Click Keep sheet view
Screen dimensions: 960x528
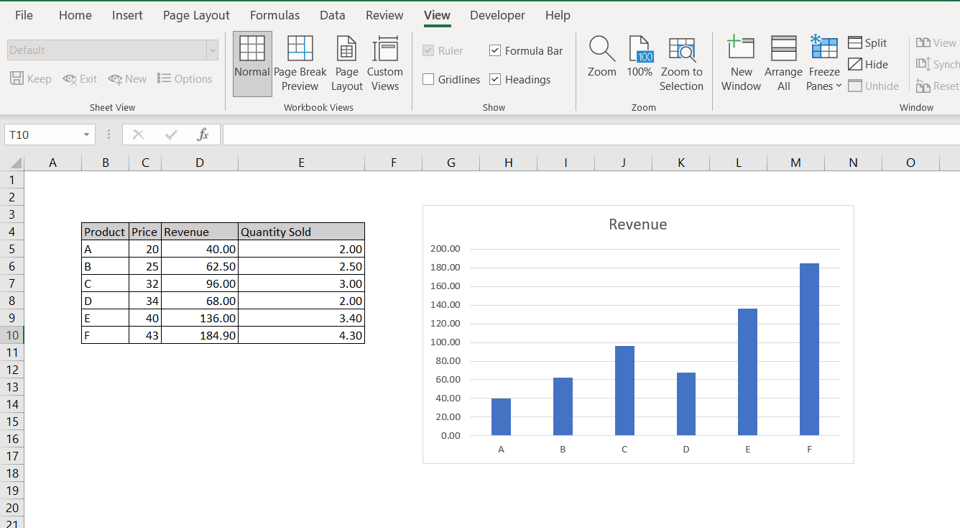point(31,79)
